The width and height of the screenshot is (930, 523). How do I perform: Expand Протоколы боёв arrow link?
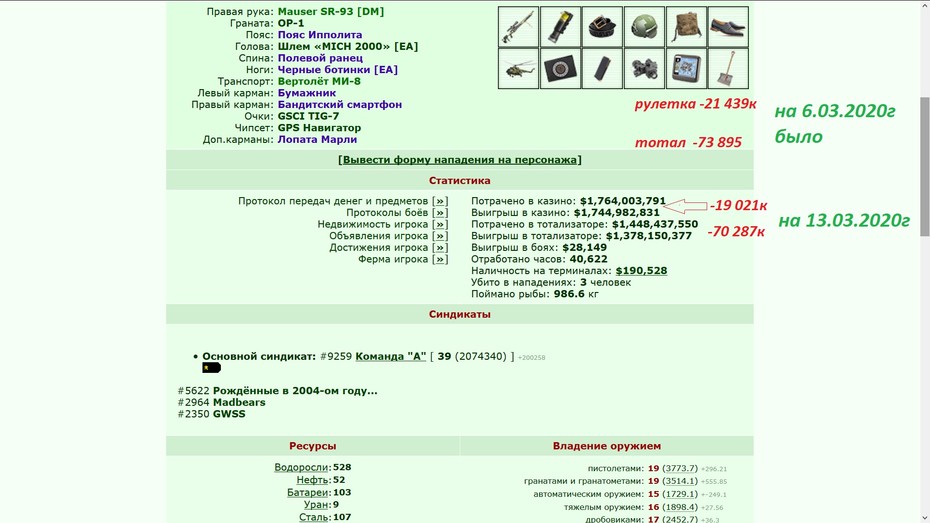(x=440, y=212)
